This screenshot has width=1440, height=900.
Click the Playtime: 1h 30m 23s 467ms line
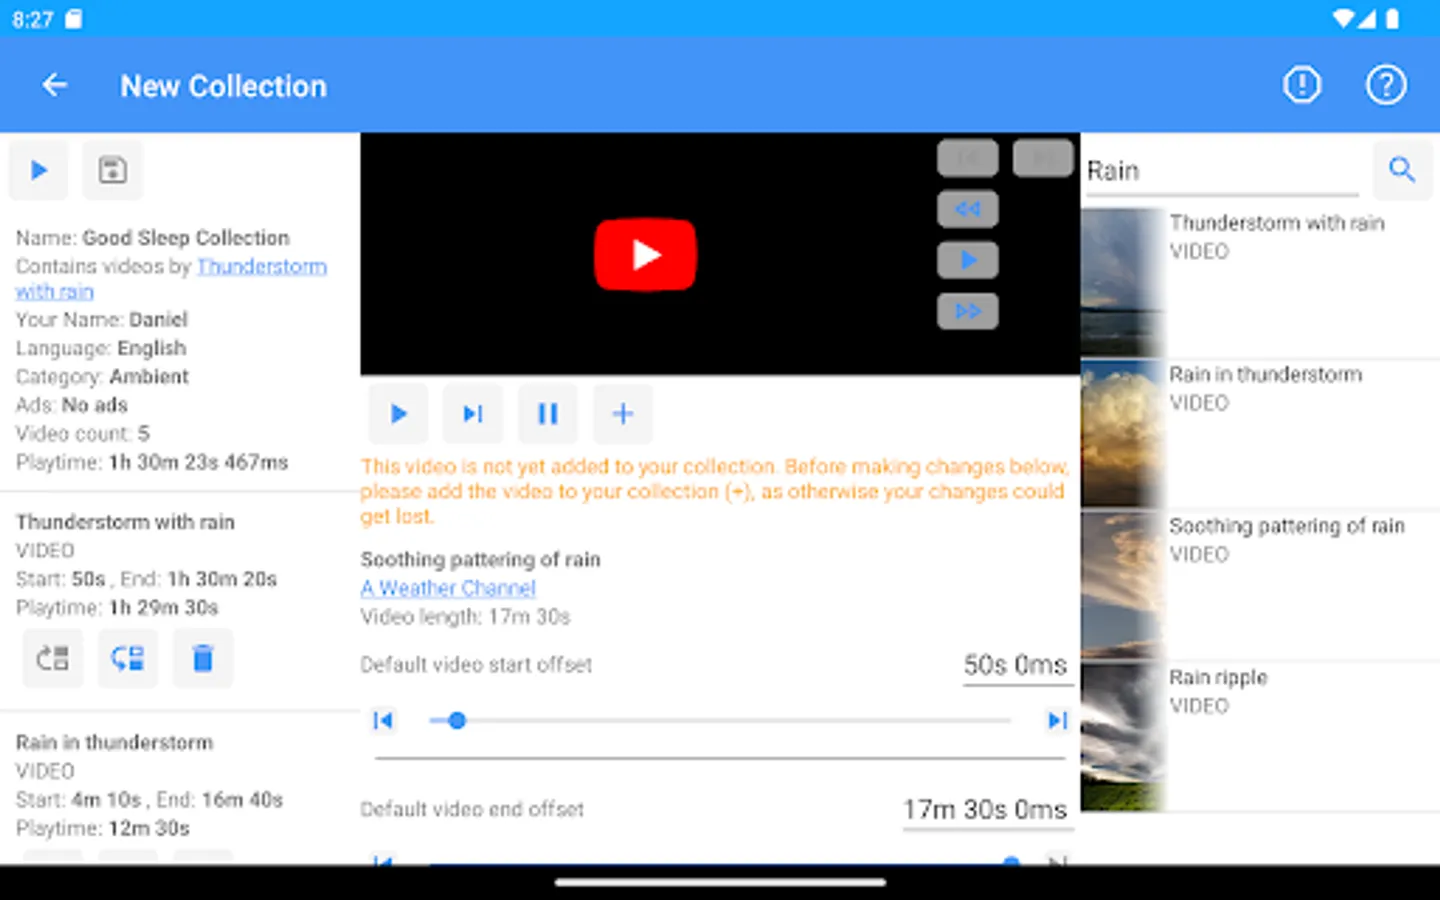(152, 463)
